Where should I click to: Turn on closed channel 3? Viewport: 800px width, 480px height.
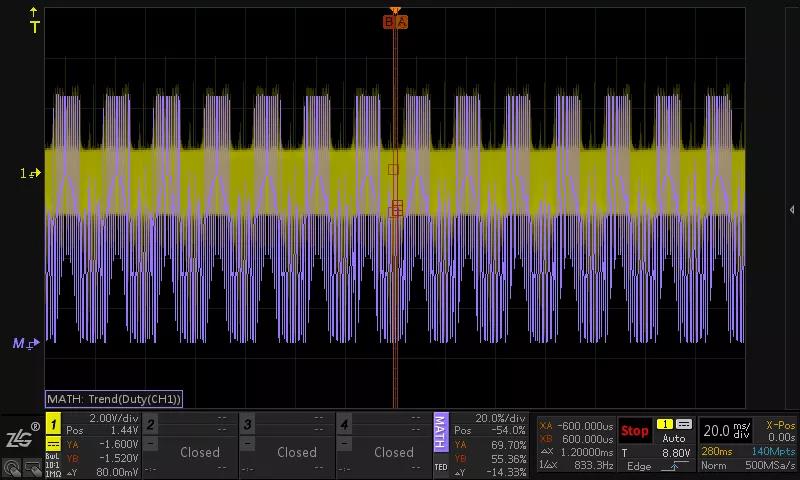[x=296, y=452]
